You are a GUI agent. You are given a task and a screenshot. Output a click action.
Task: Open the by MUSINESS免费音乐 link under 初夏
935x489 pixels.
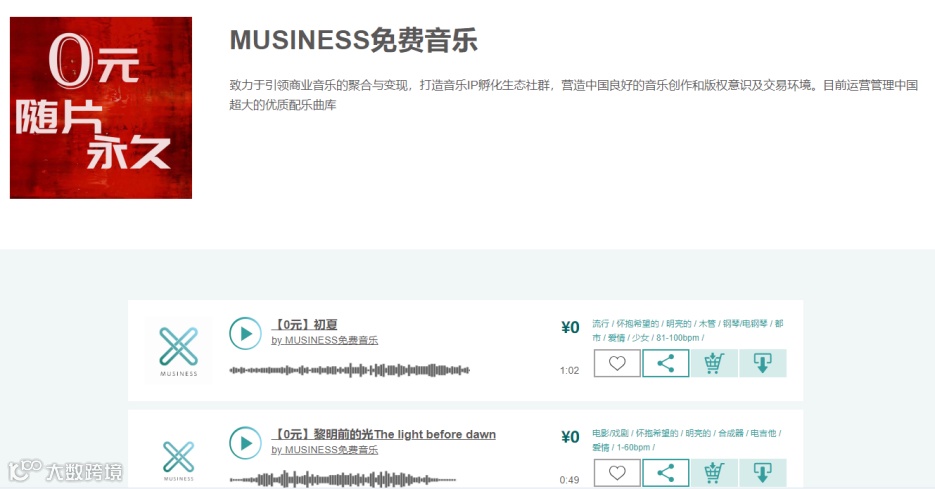324,340
